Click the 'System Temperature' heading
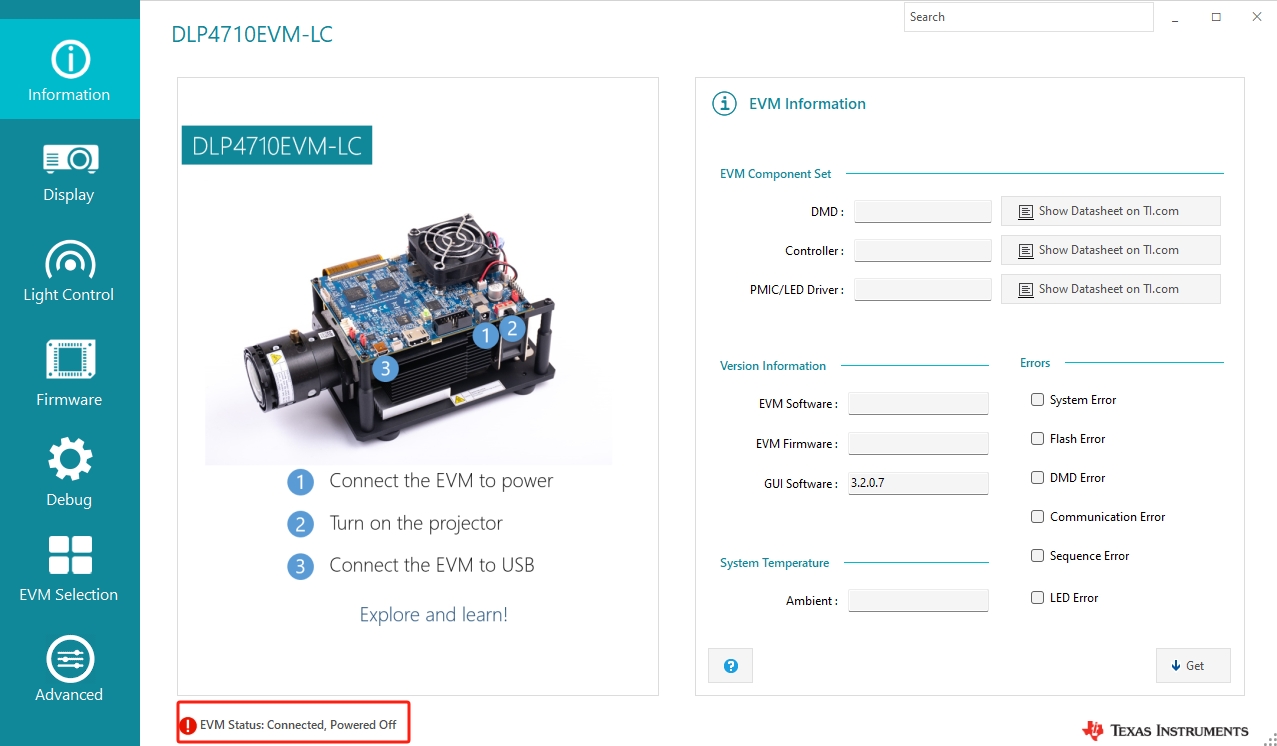1277x746 pixels. [774, 563]
